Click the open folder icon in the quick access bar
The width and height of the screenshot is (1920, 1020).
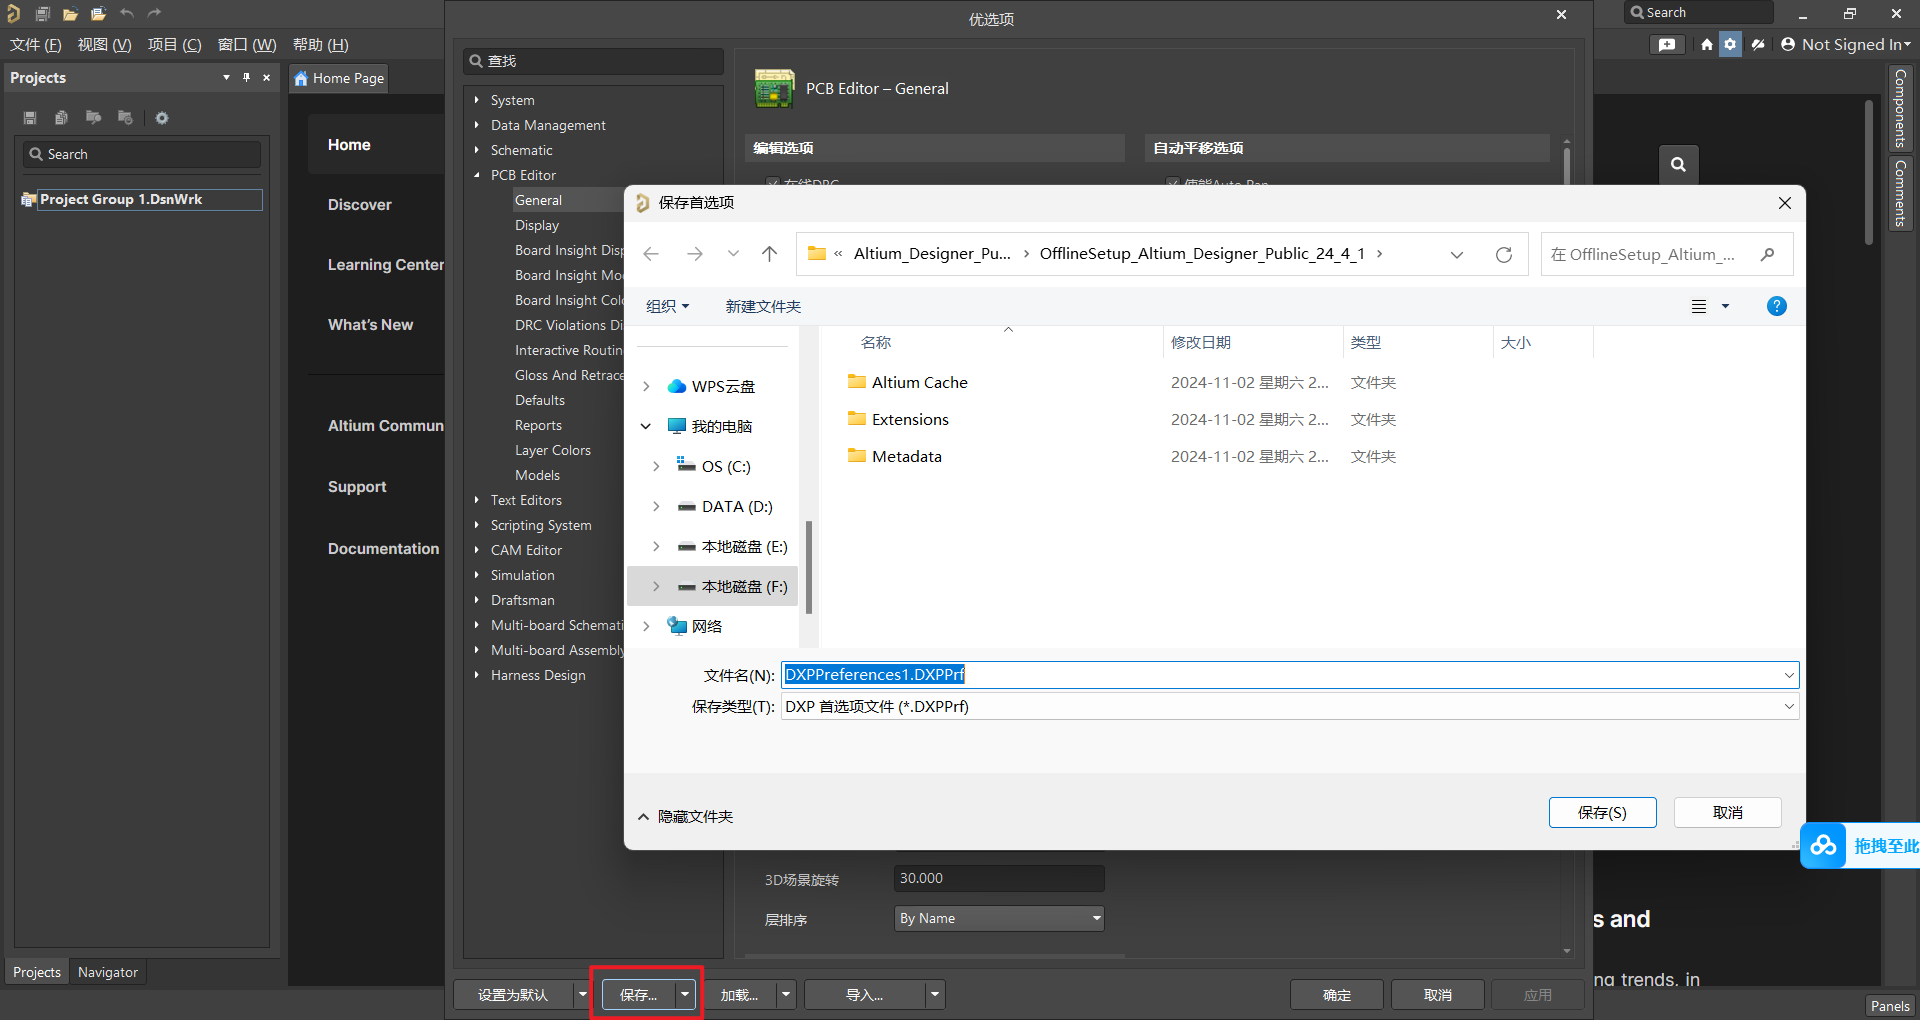click(x=70, y=14)
